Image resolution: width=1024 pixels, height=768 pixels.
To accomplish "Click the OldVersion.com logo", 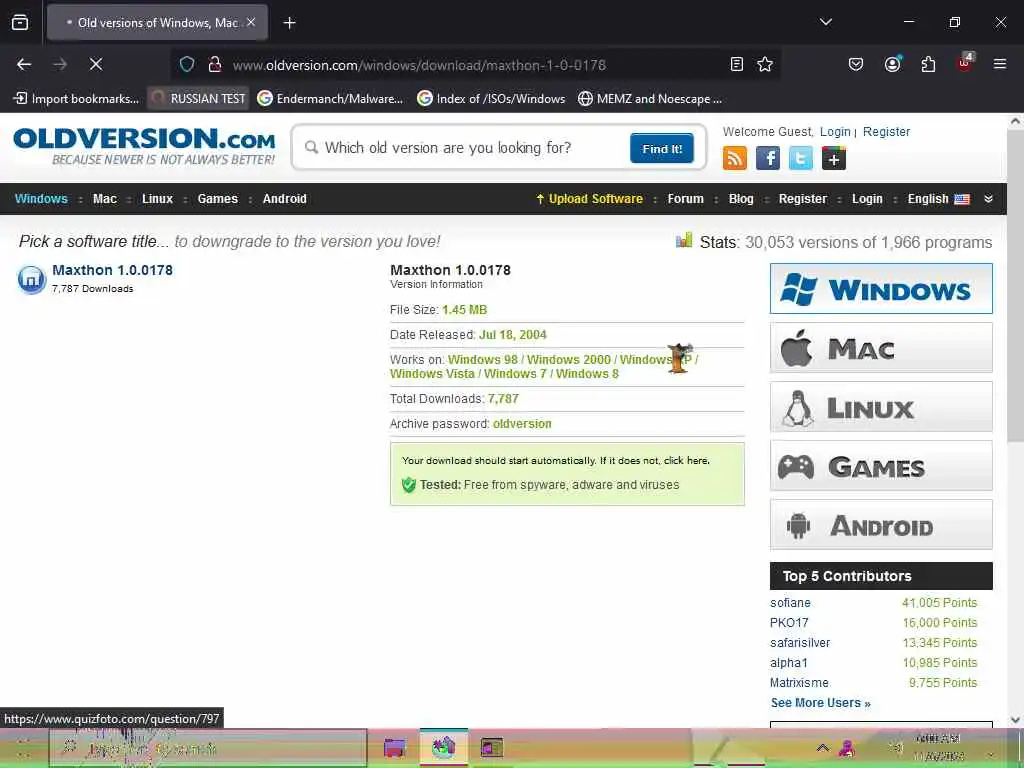I will click(x=144, y=146).
